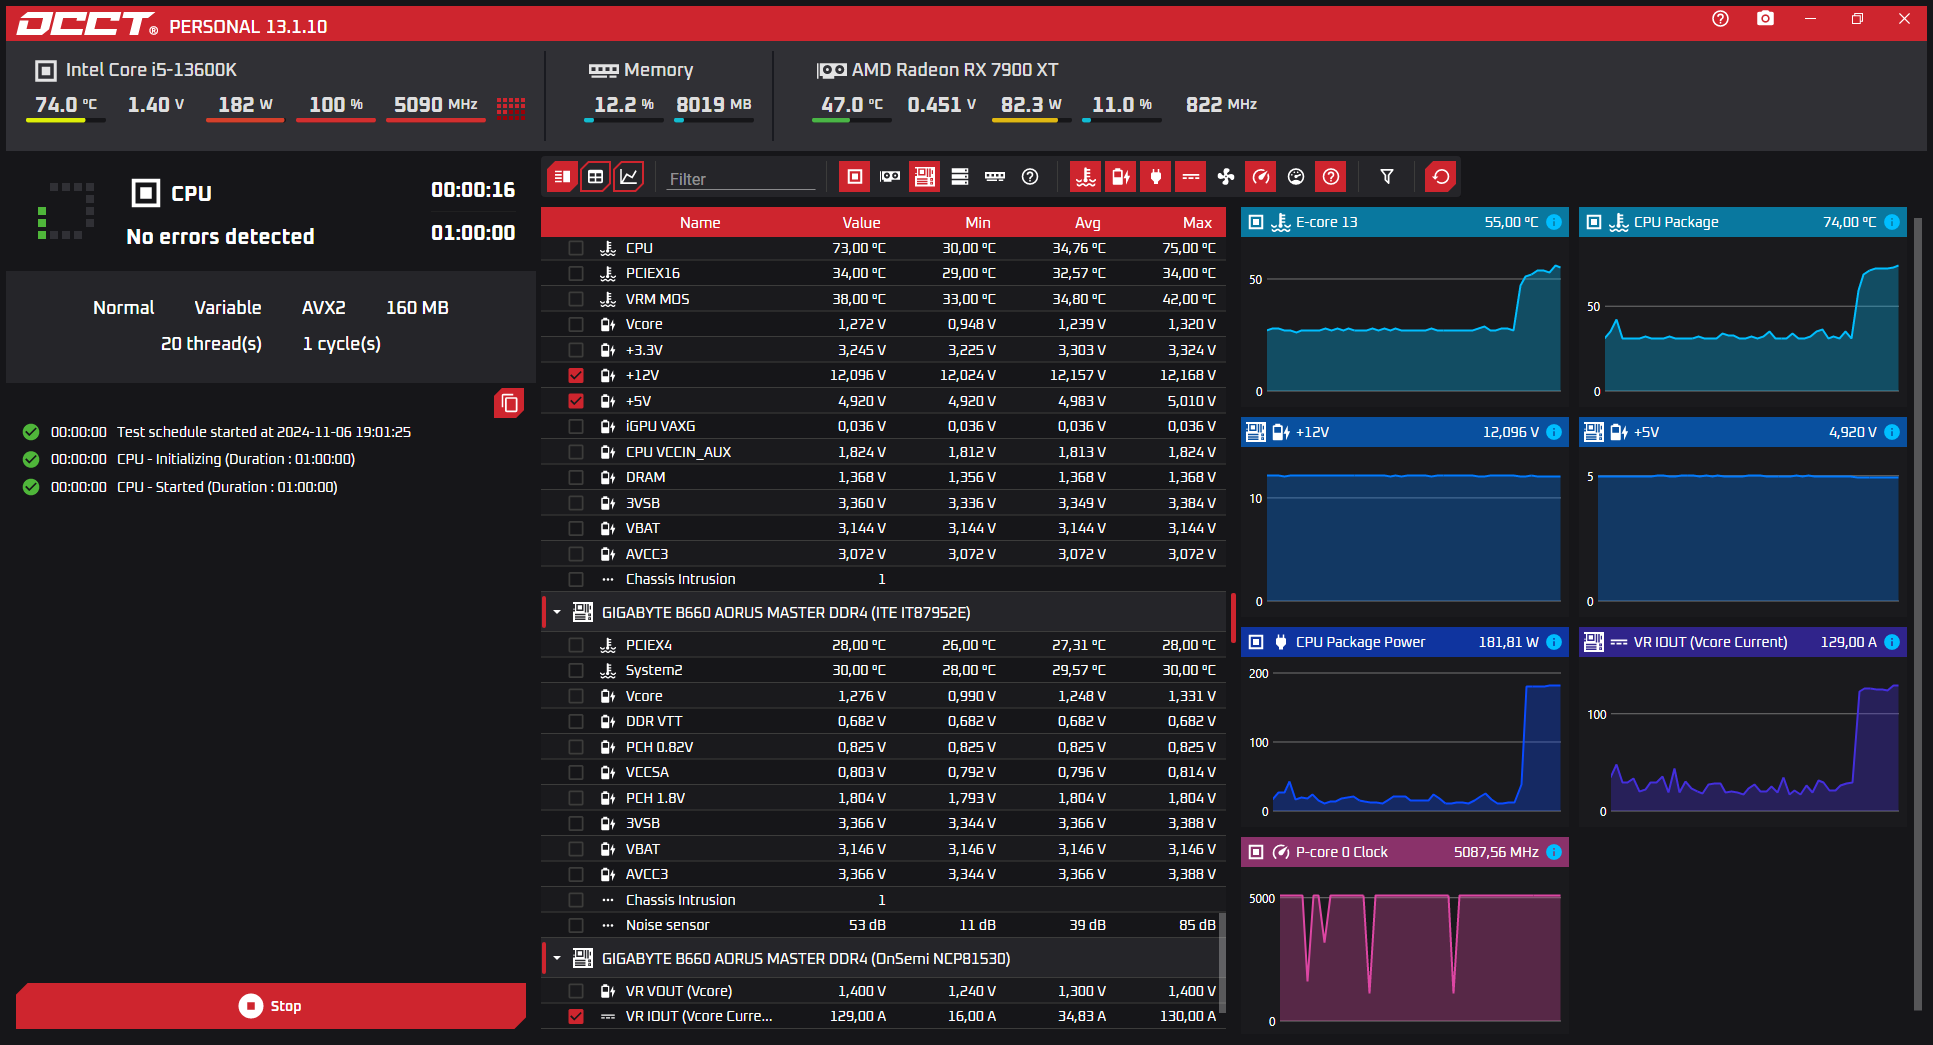Toggle power sensor filter

pos(1156,177)
